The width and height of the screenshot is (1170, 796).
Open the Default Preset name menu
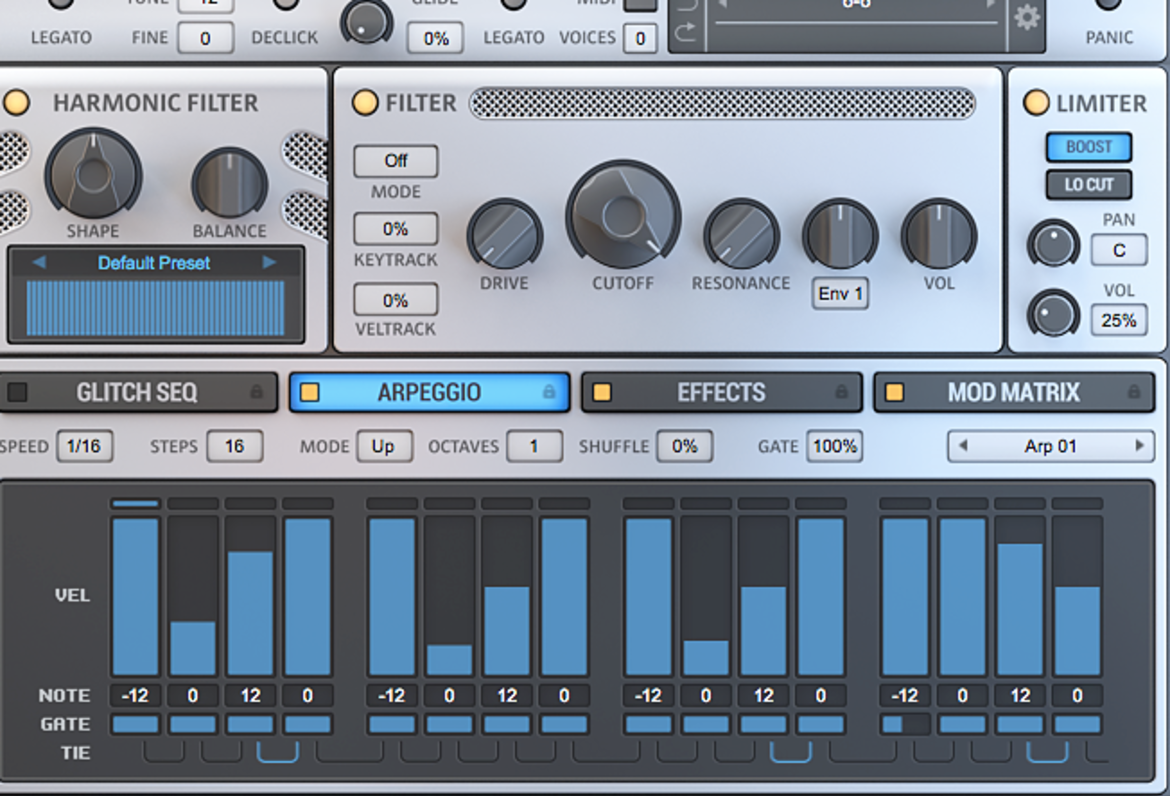154,263
